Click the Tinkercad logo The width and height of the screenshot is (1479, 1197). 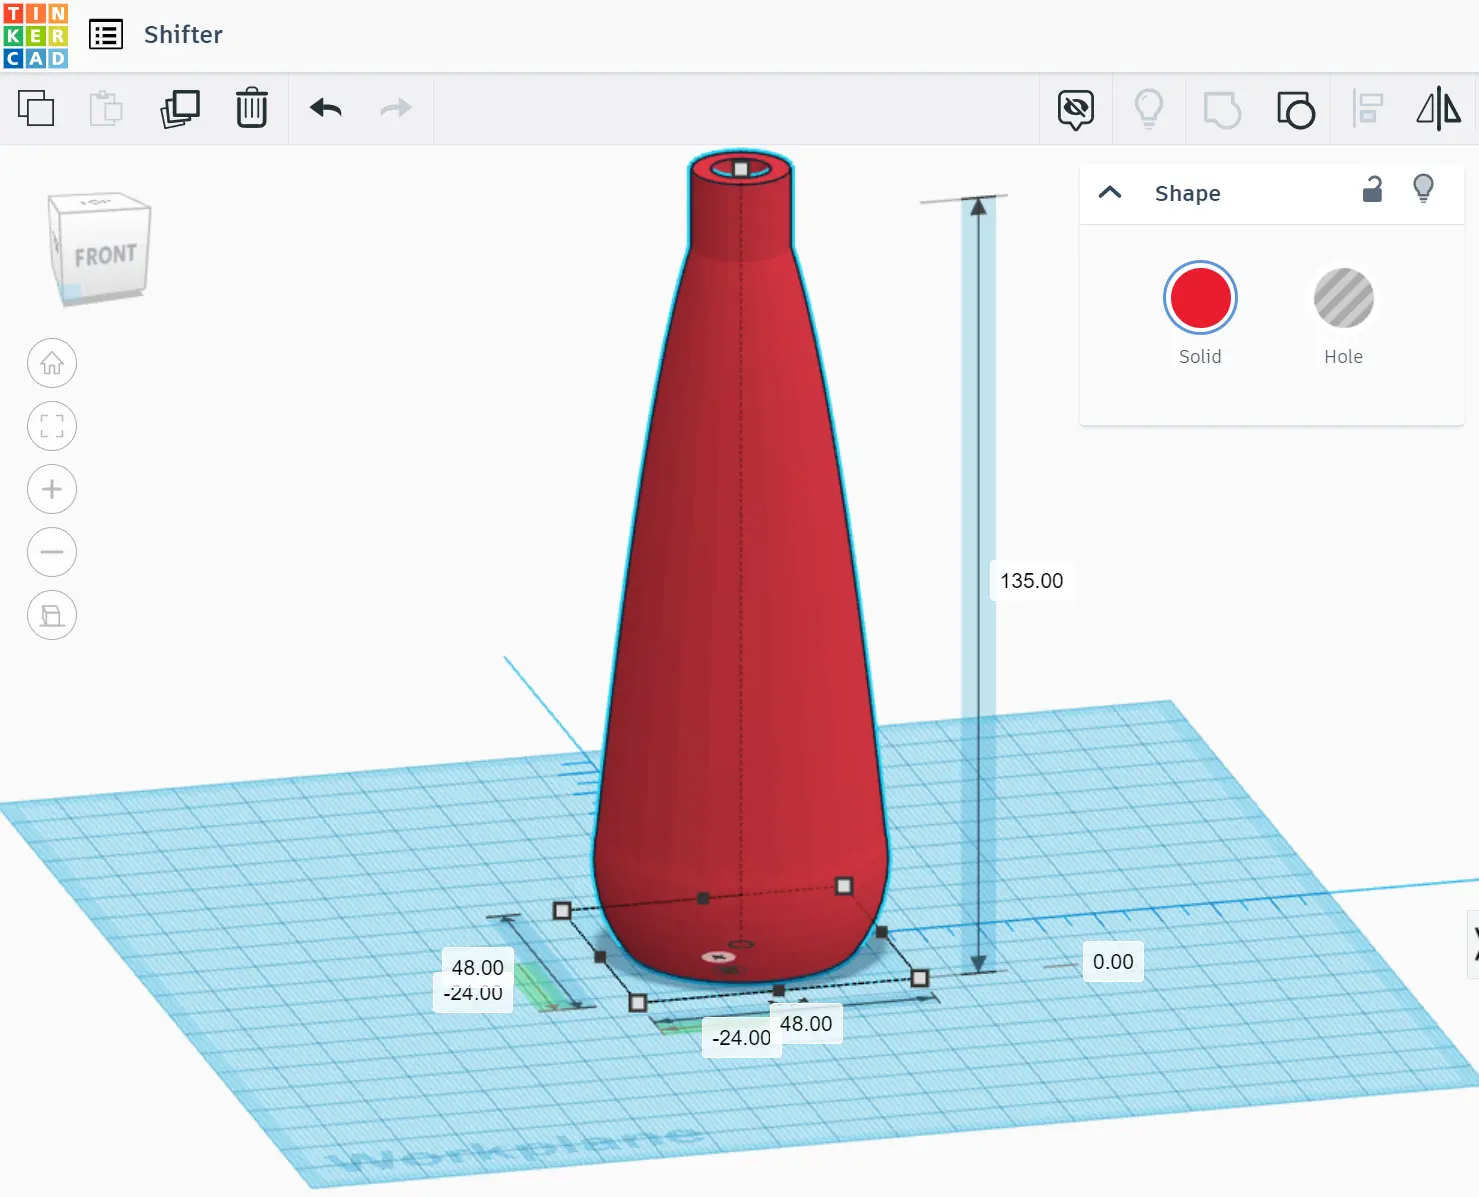tap(36, 35)
